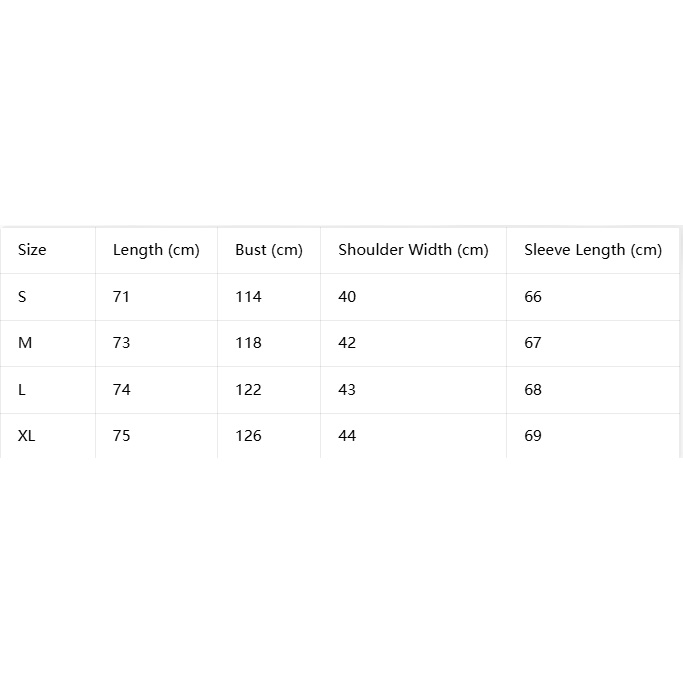Click sleeve length value 69

(x=533, y=436)
